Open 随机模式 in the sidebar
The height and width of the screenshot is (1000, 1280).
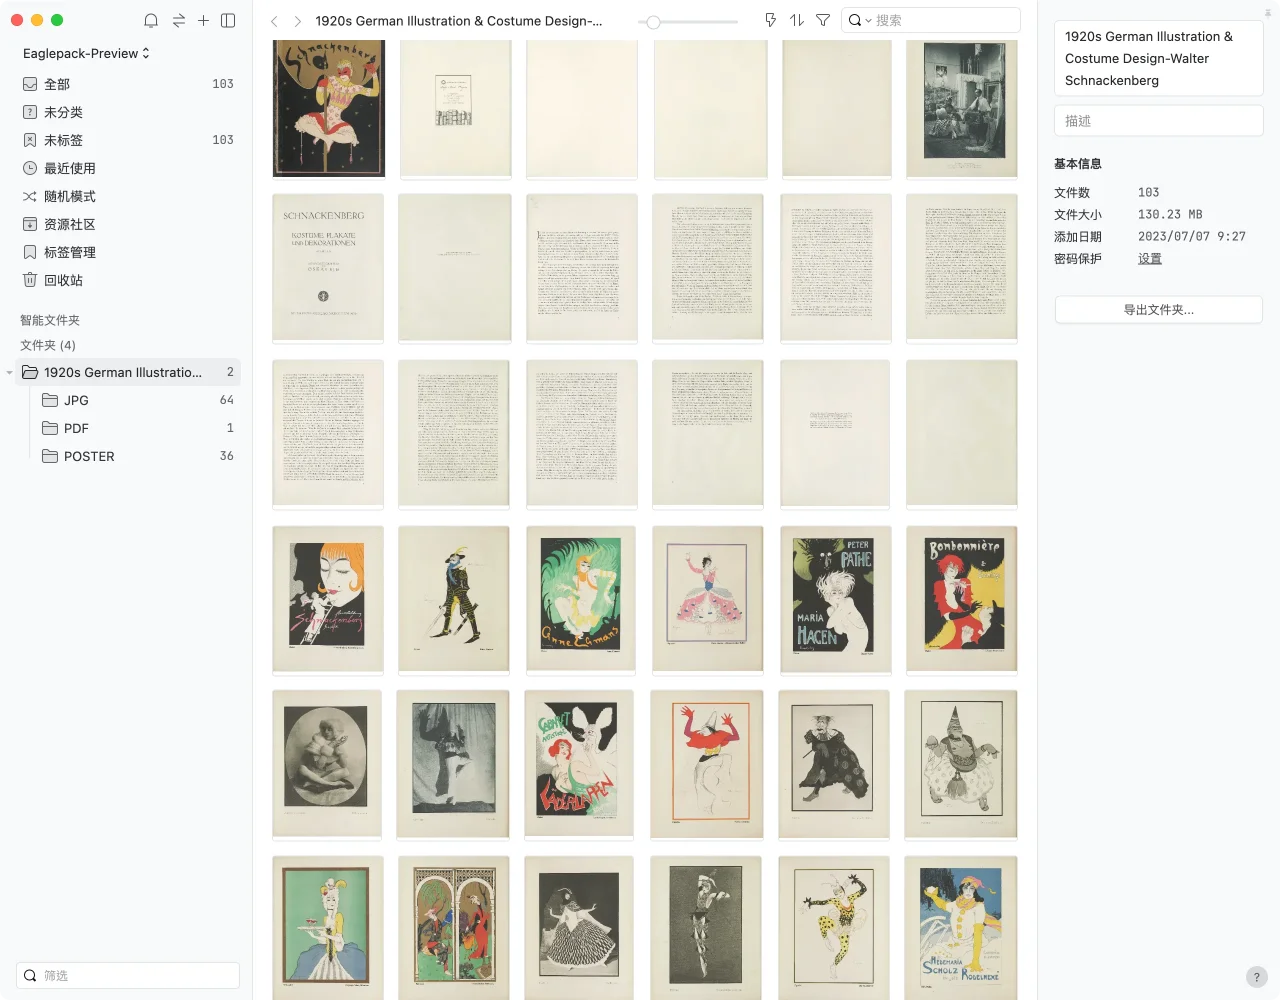click(x=128, y=196)
